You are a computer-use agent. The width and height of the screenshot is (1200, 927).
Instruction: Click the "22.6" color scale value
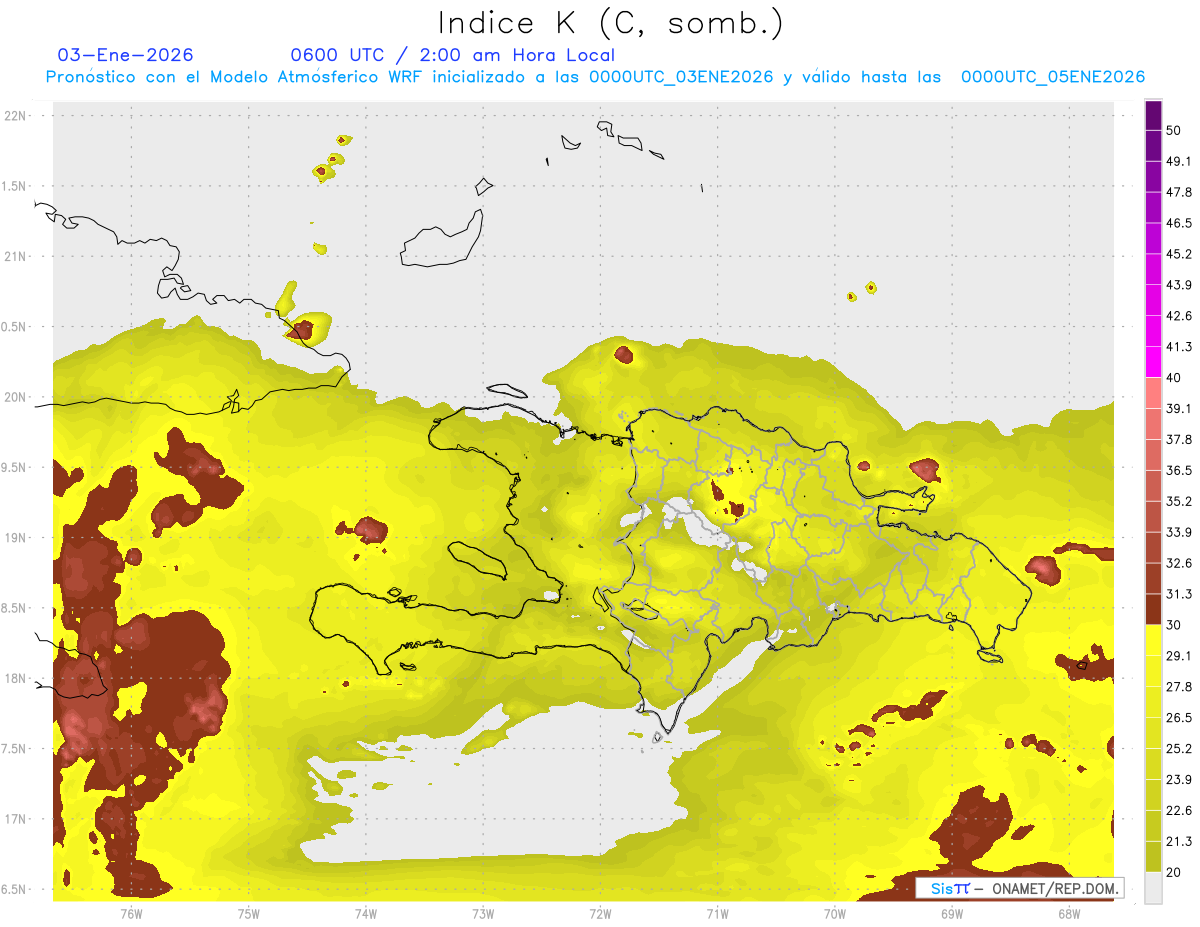pos(1180,810)
